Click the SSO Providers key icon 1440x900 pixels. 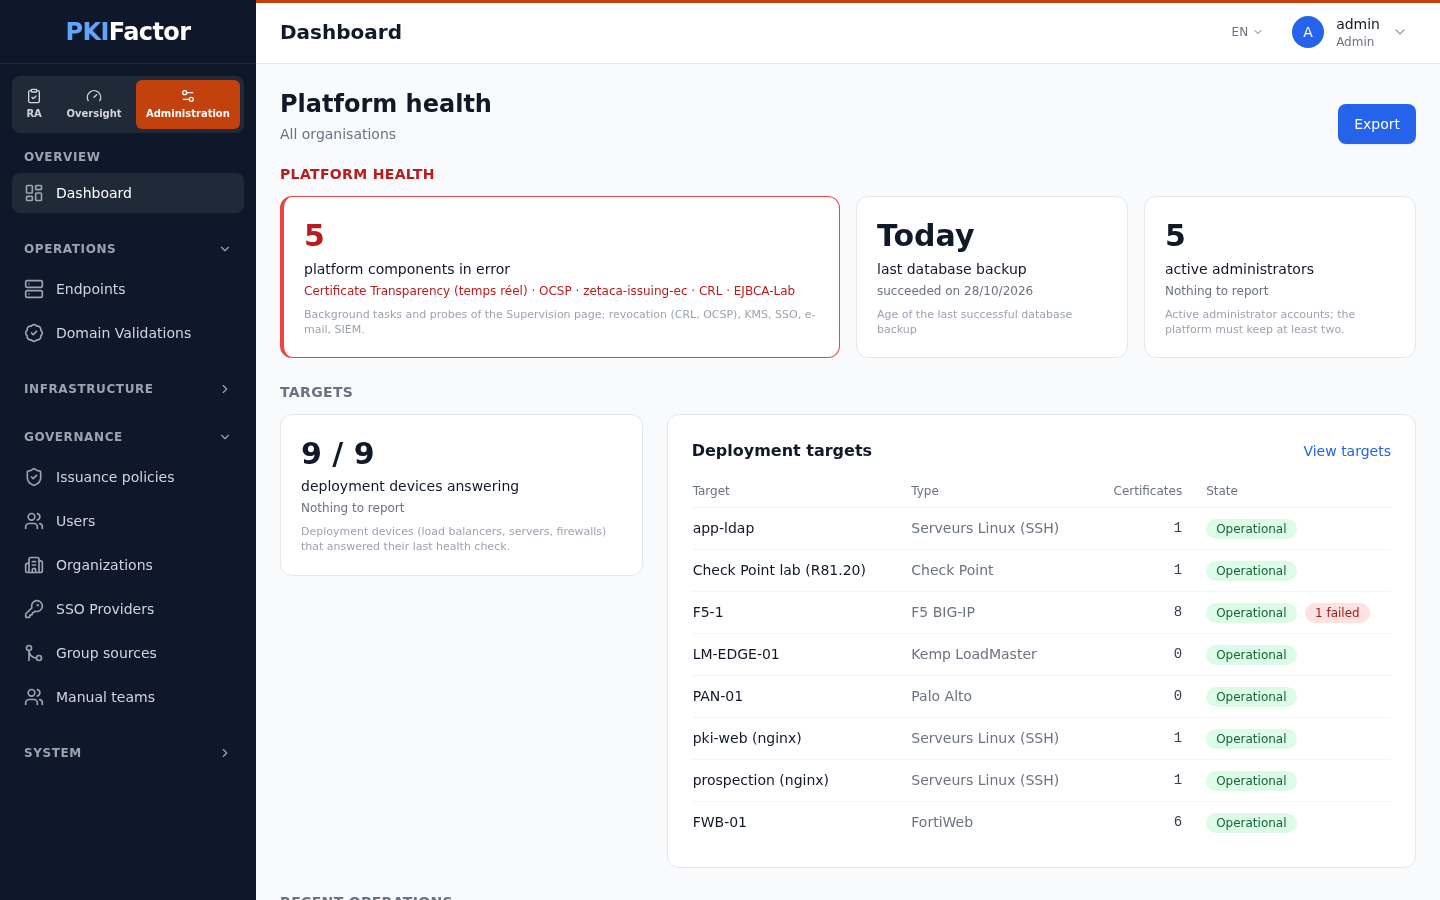(x=34, y=609)
